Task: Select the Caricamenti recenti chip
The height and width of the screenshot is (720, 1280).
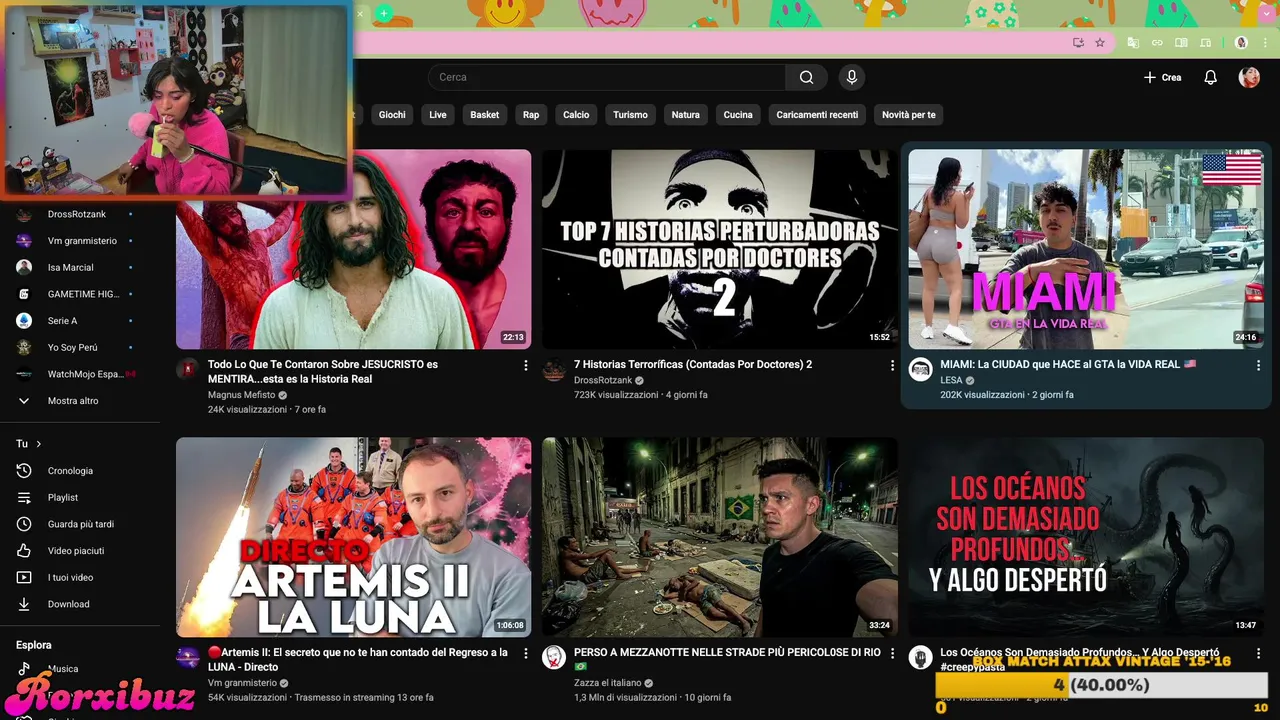Action: tap(817, 115)
